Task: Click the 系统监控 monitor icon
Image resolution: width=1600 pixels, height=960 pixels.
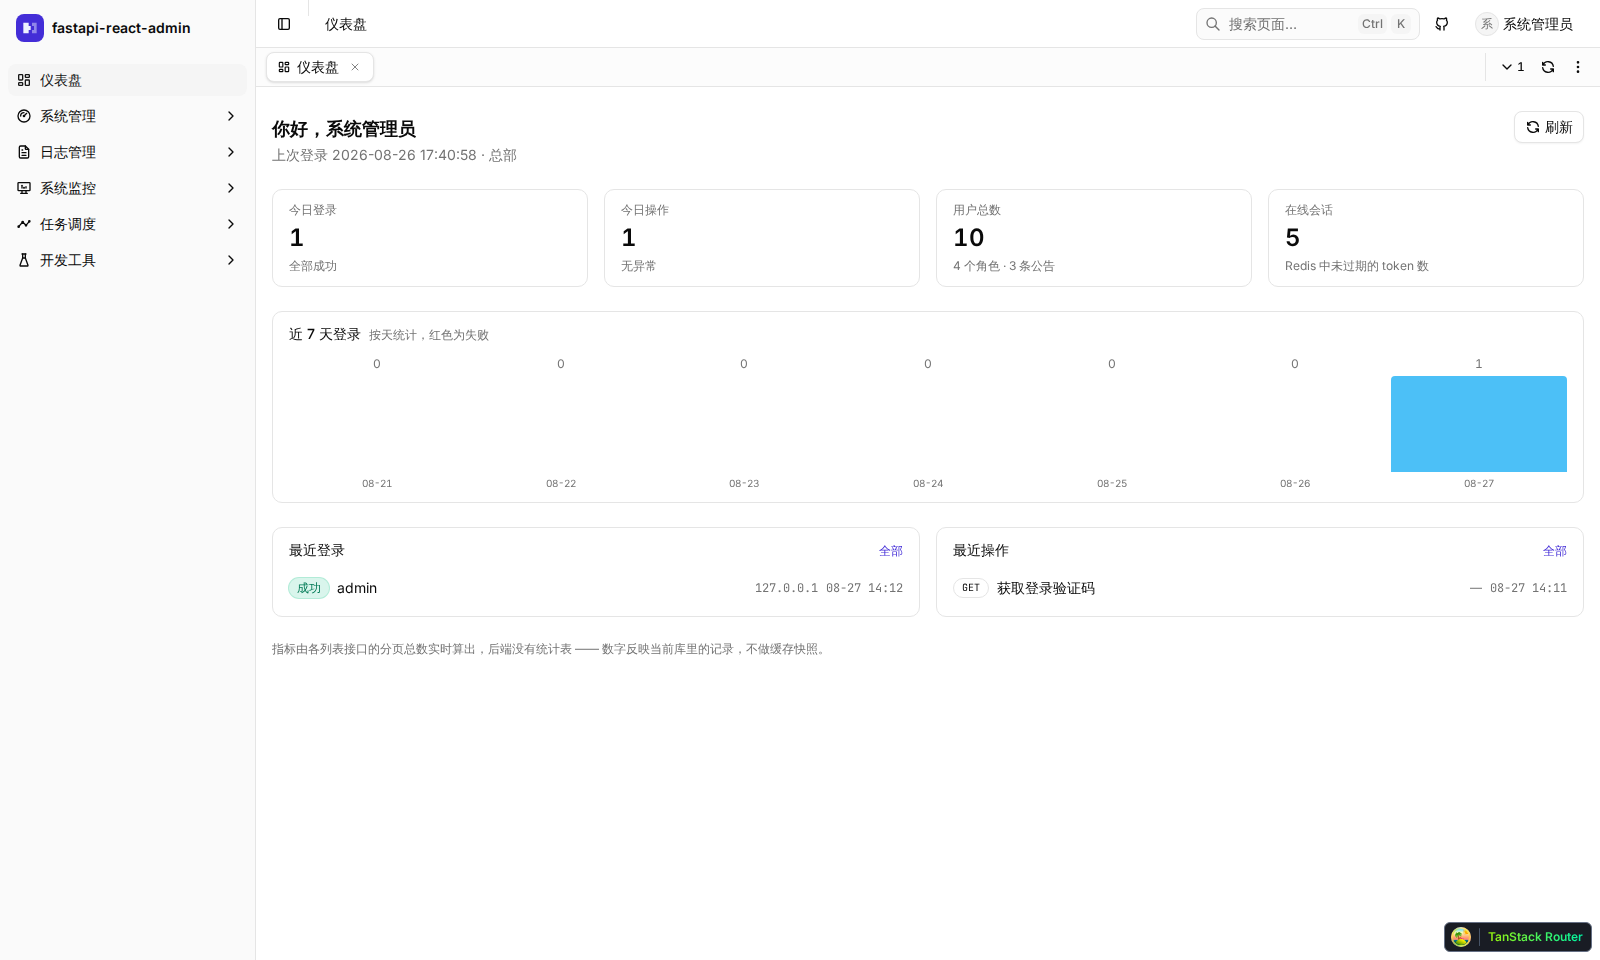Action: (24, 188)
